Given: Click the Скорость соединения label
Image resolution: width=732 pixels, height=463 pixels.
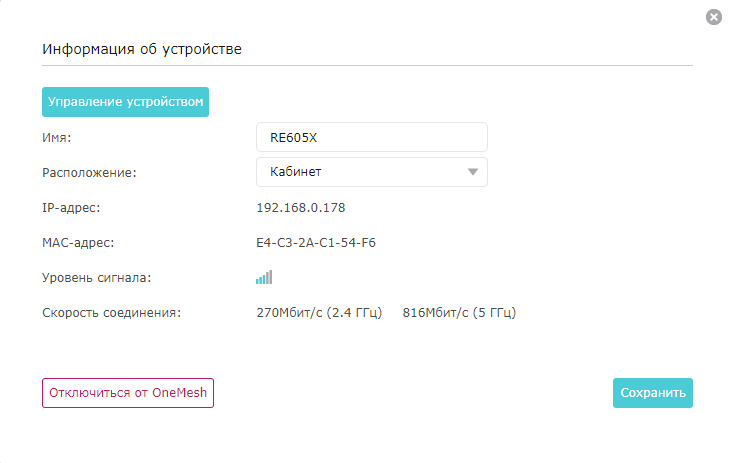Looking at the screenshot, I should point(112,313).
